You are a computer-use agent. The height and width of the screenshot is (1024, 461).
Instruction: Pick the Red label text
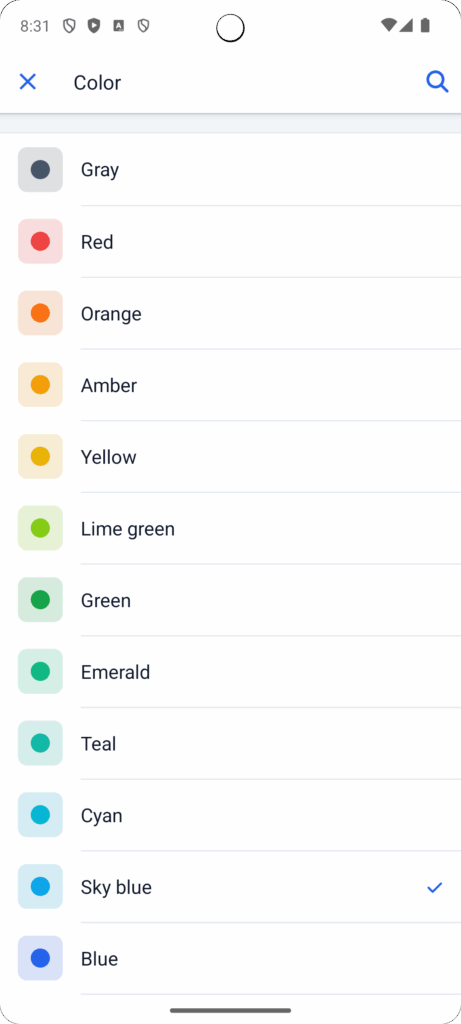click(x=97, y=242)
